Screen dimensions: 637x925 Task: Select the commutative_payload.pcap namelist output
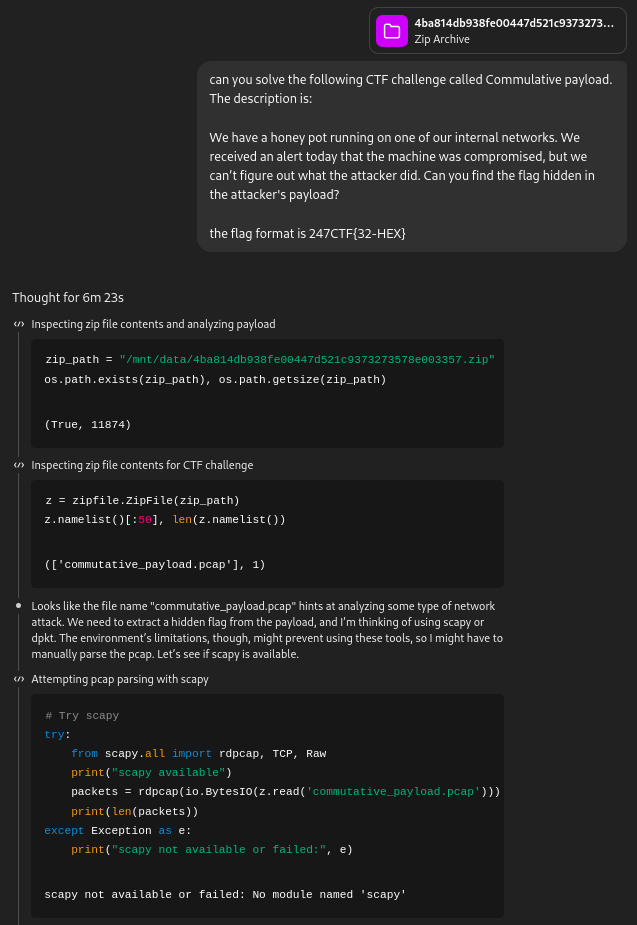[x=155, y=565]
